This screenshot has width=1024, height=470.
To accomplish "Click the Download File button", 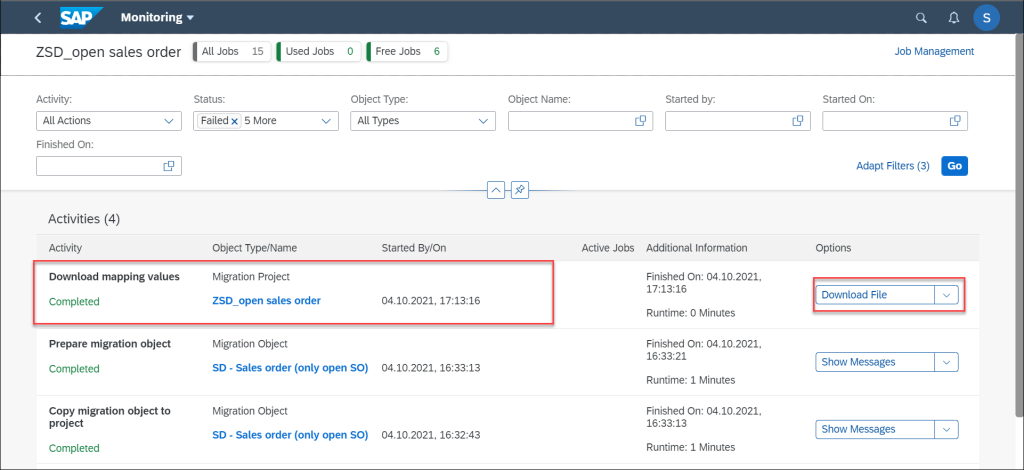I will click(874, 294).
